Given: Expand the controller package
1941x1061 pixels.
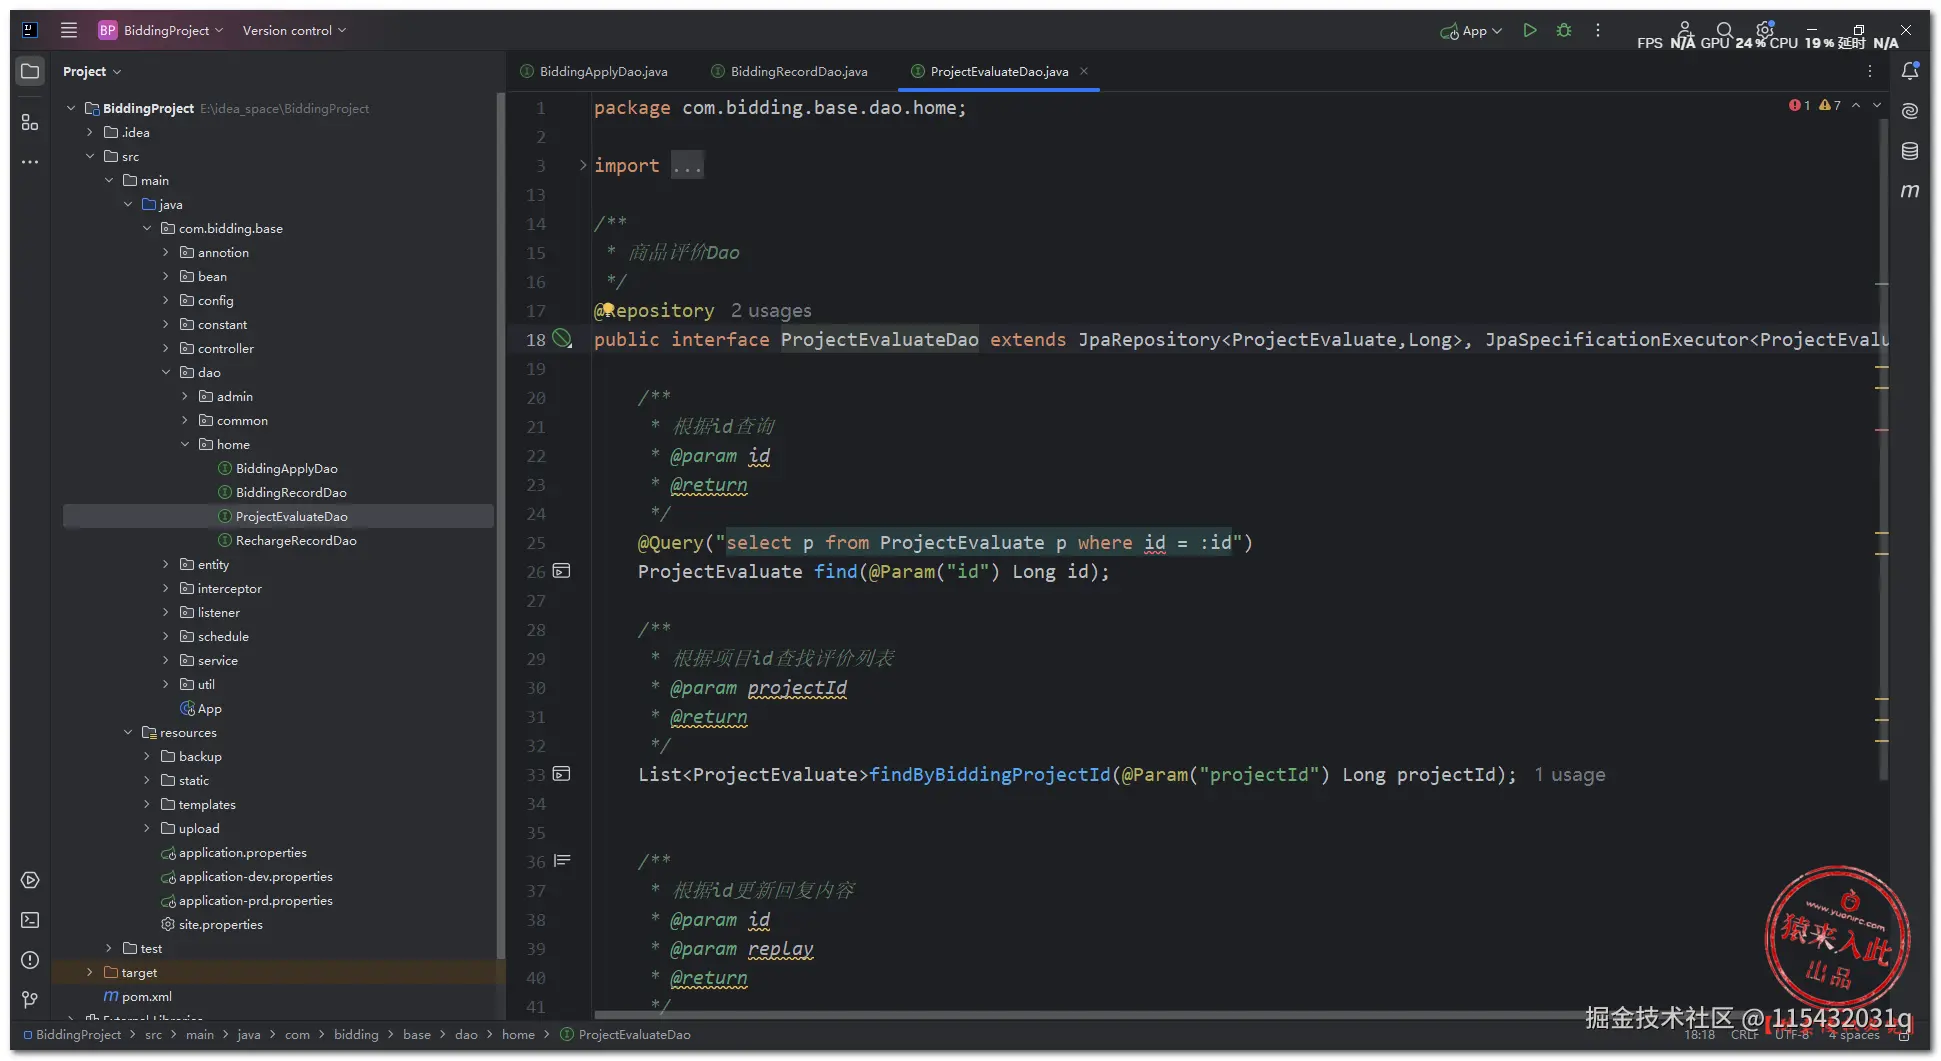Looking at the screenshot, I should click(166, 348).
